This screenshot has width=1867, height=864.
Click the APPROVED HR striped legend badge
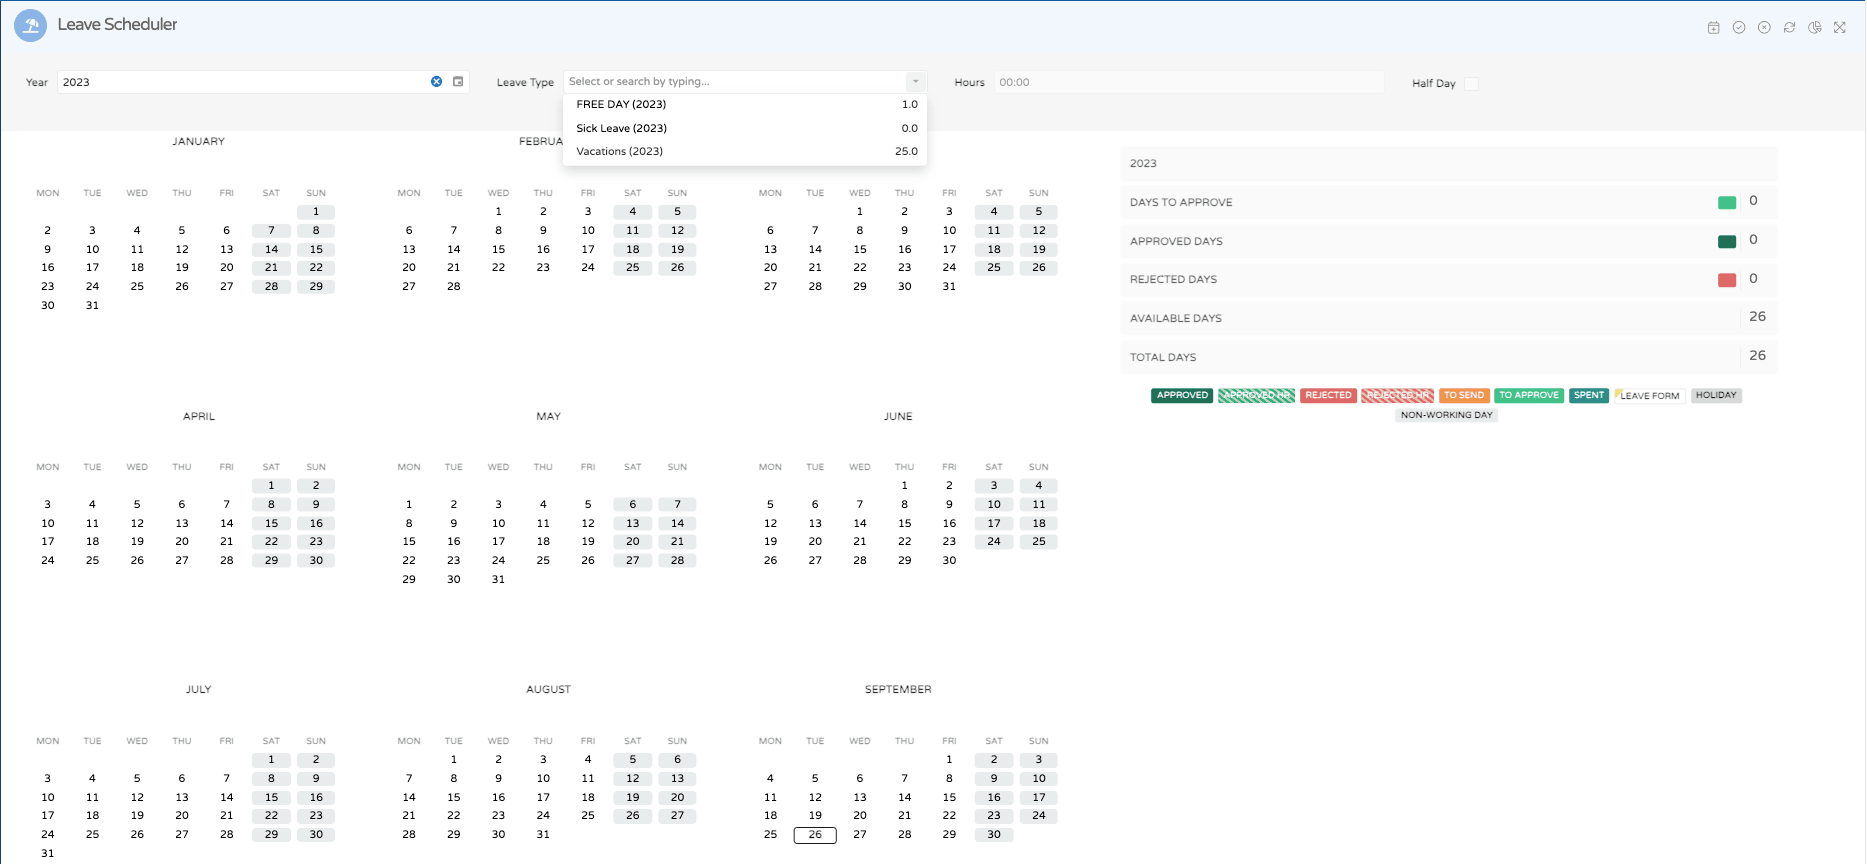[1257, 396]
